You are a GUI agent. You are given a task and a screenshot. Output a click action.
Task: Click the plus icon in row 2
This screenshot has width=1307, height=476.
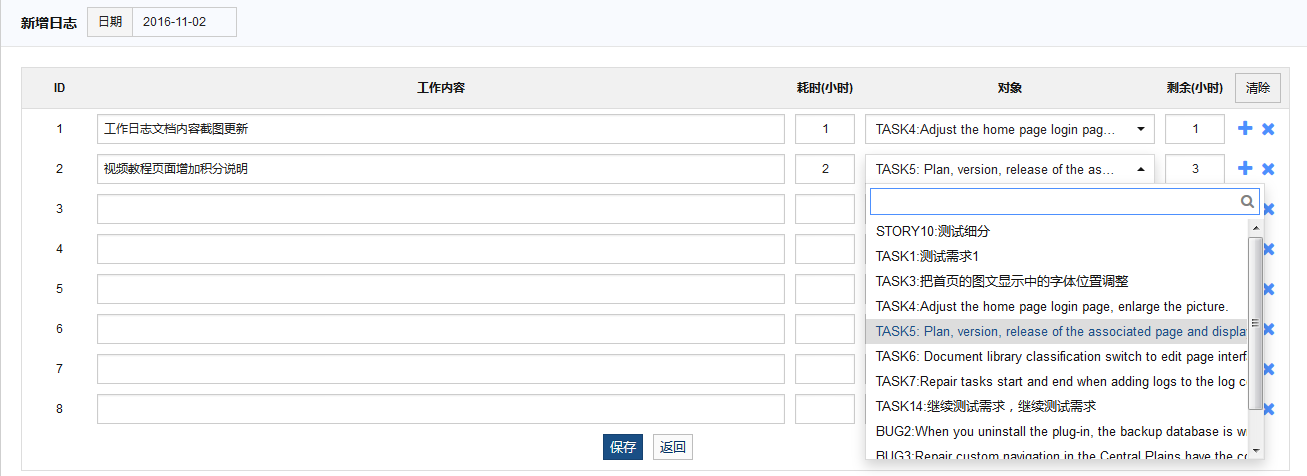coord(1245,169)
